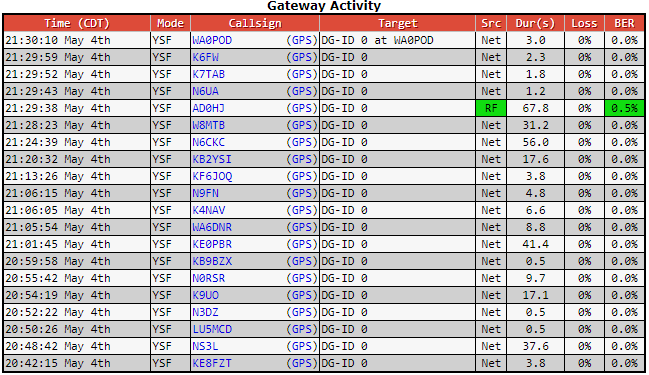Open the KB9BZX callsign link
The image size is (649, 375).
coord(212,261)
